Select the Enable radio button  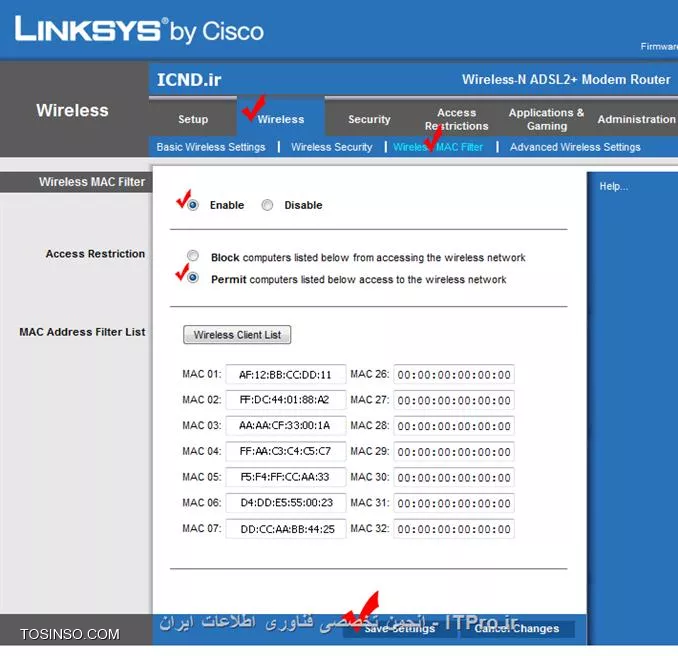(x=193, y=205)
